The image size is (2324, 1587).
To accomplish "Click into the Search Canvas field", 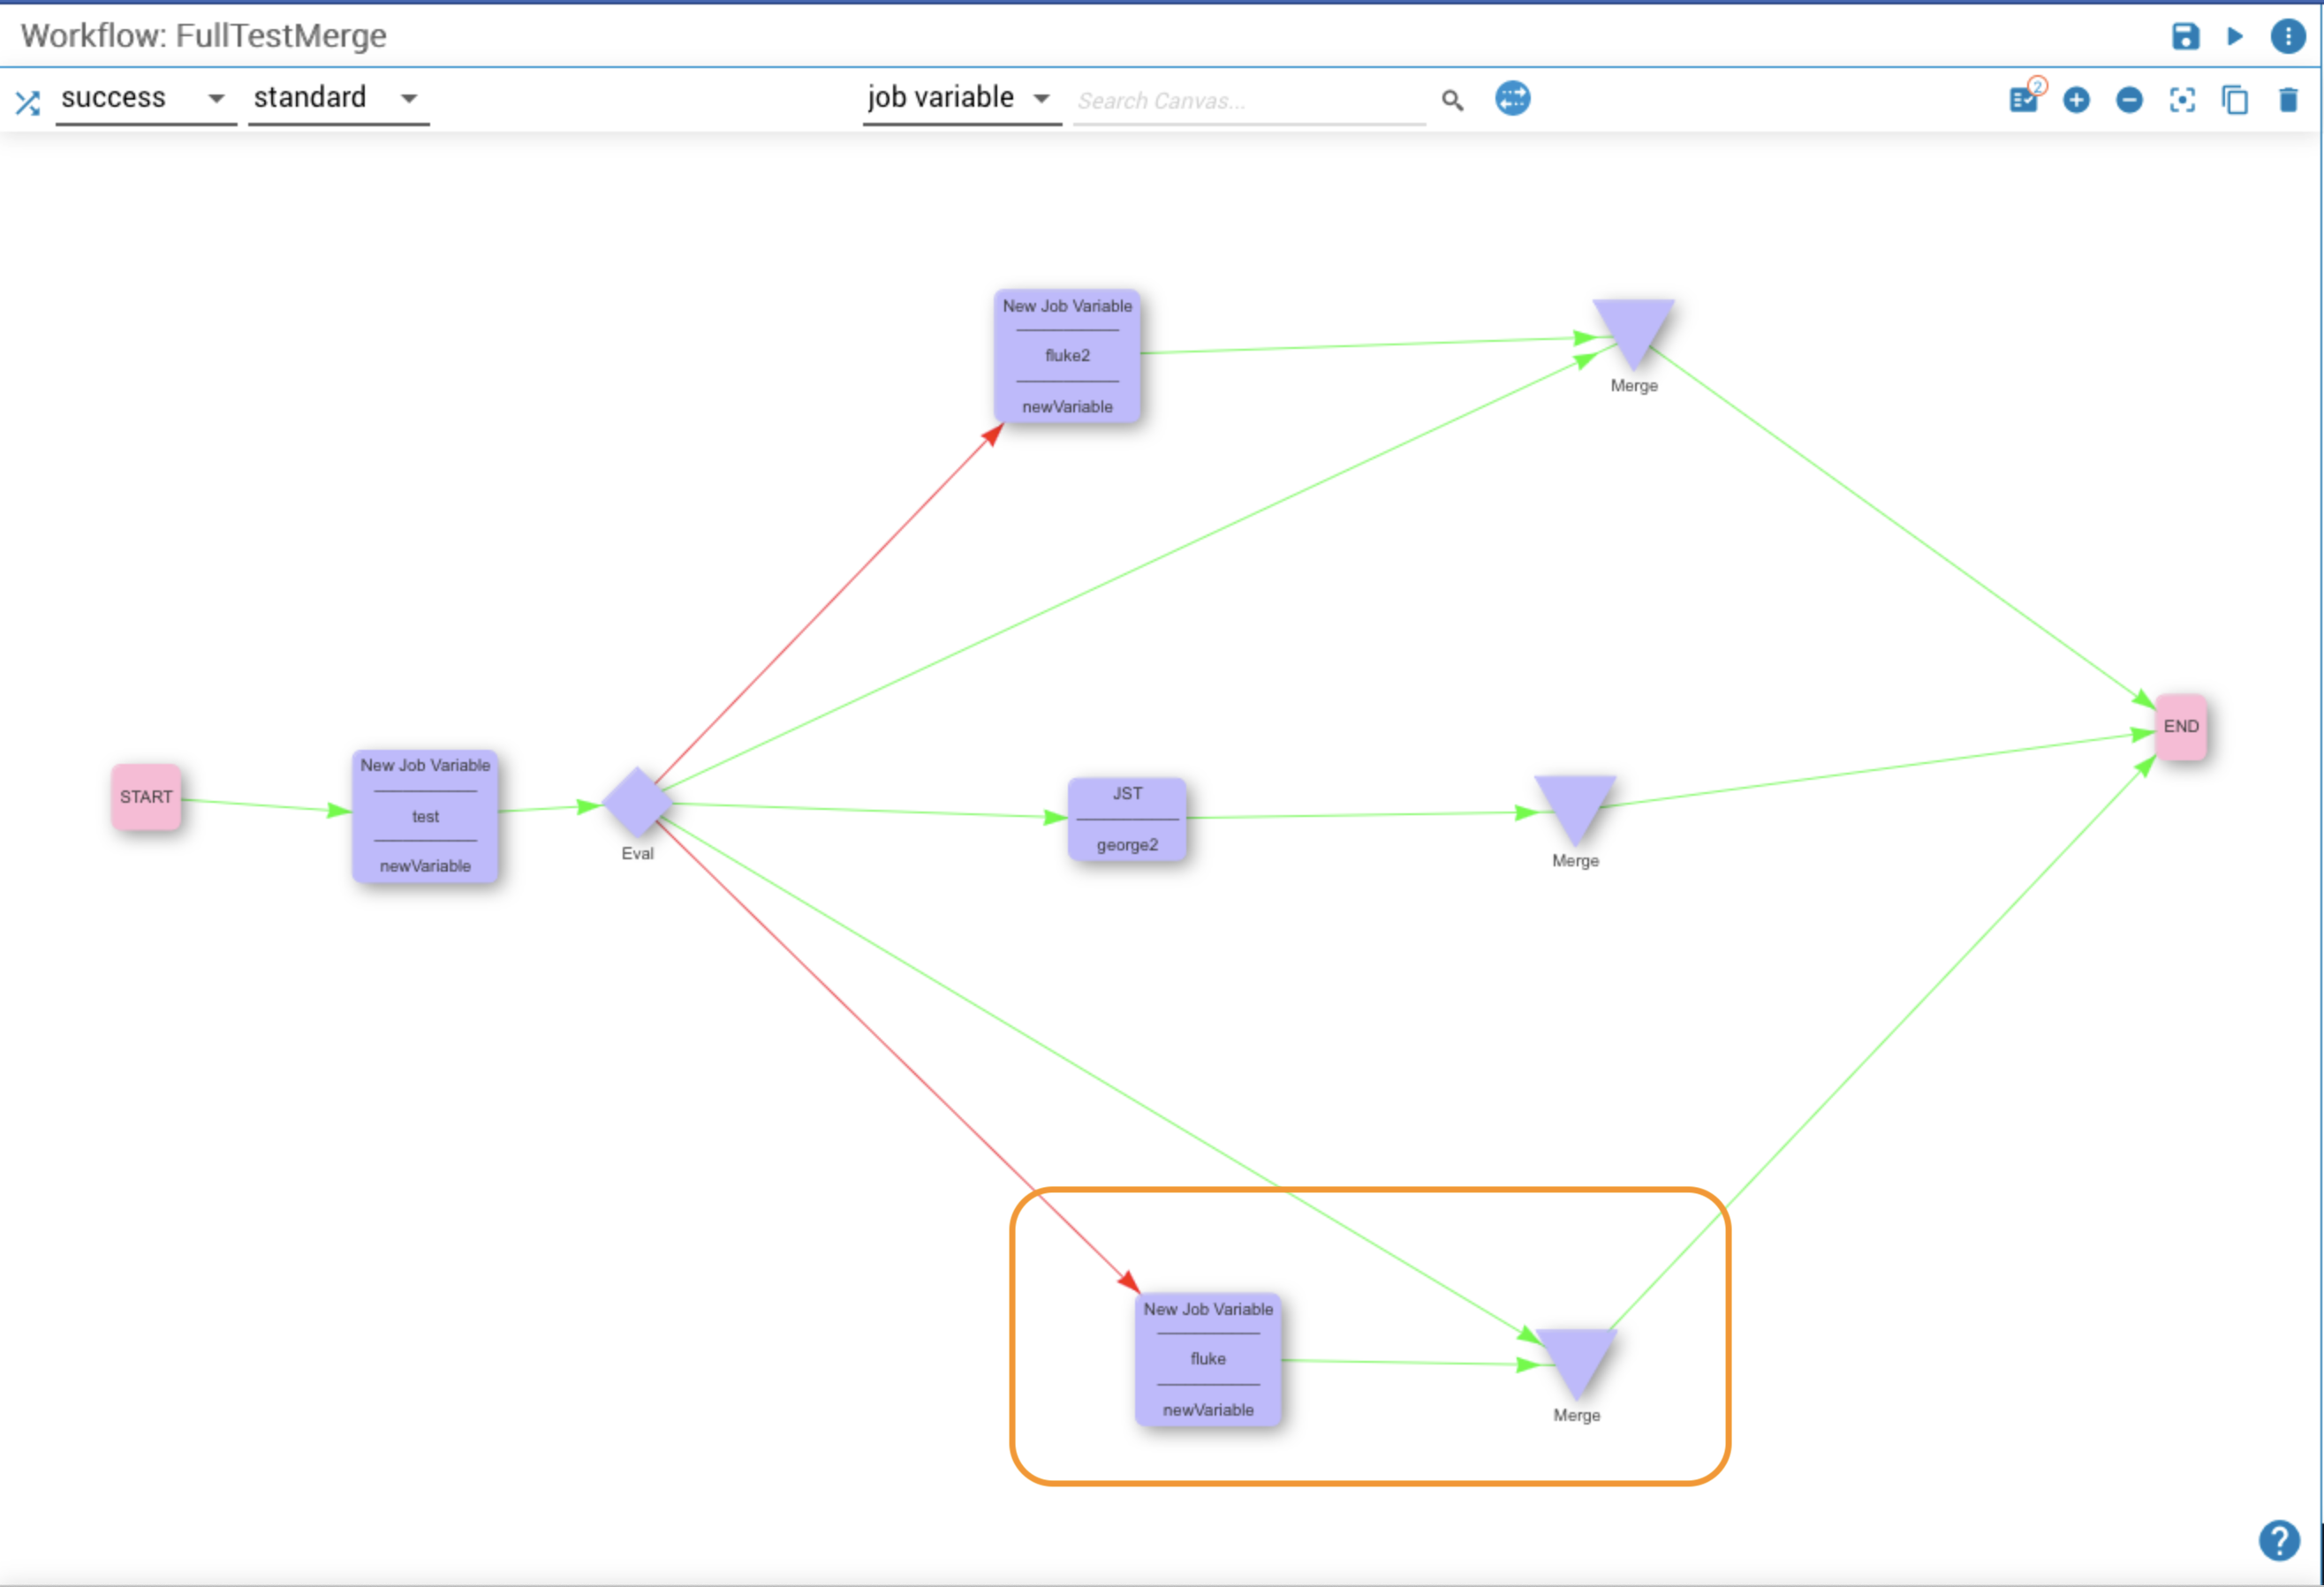I will coord(1248,101).
